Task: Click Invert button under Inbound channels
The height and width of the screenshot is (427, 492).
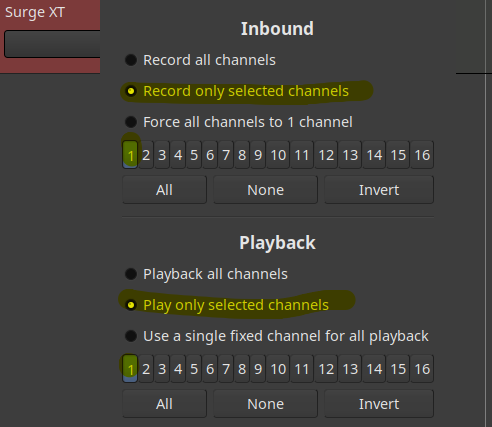Action: point(379,190)
